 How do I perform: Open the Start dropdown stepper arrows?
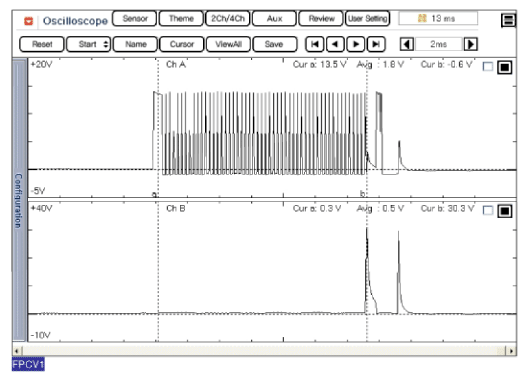point(106,44)
